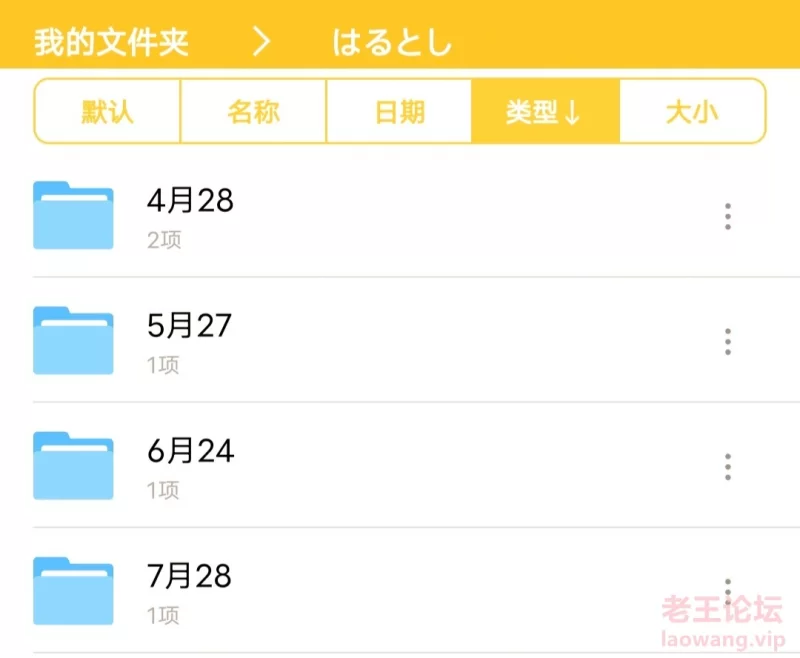Screen dimensions: 800x658
Task: Select the 4月28 folder name
Action: pos(190,201)
